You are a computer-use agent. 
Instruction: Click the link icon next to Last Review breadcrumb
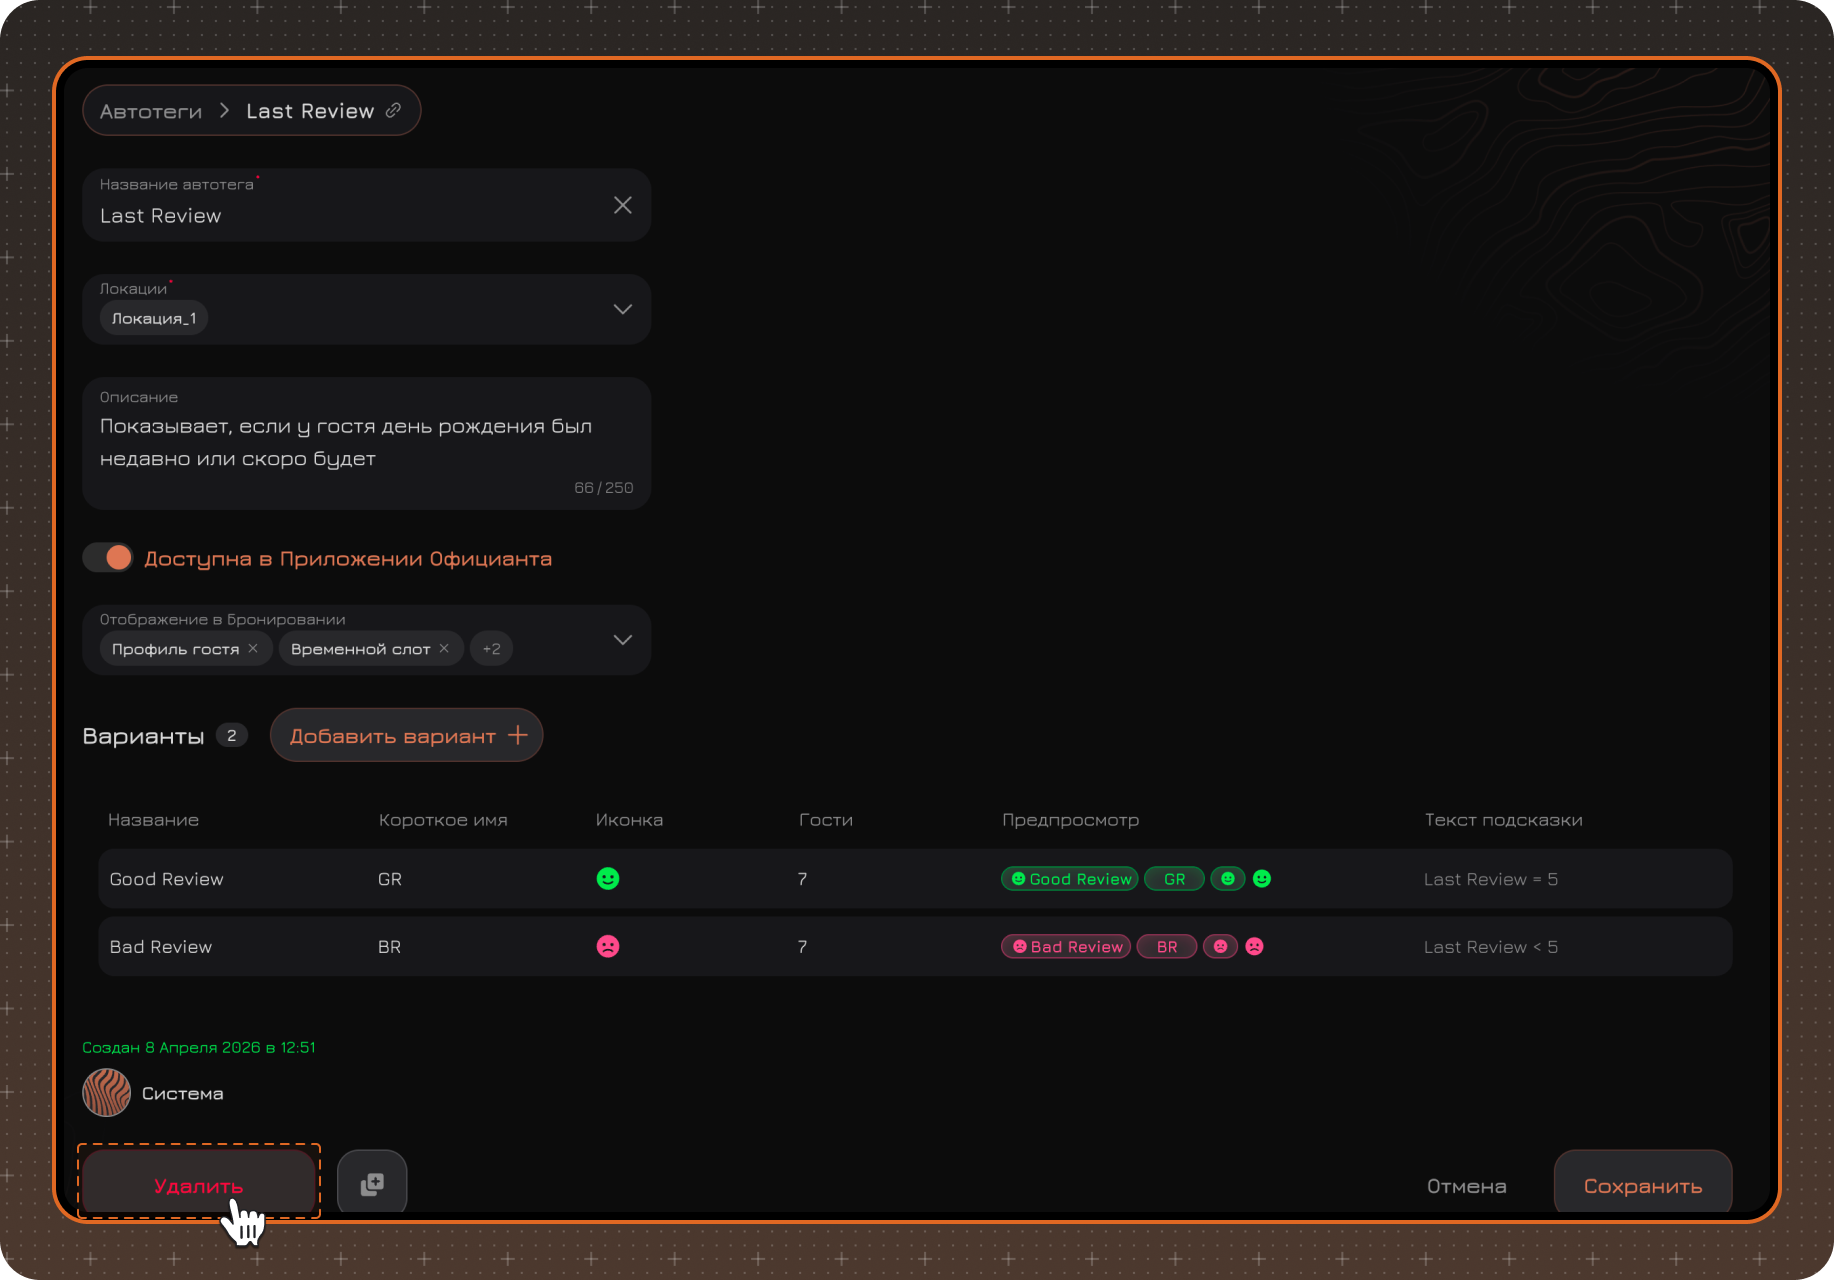pos(394,110)
